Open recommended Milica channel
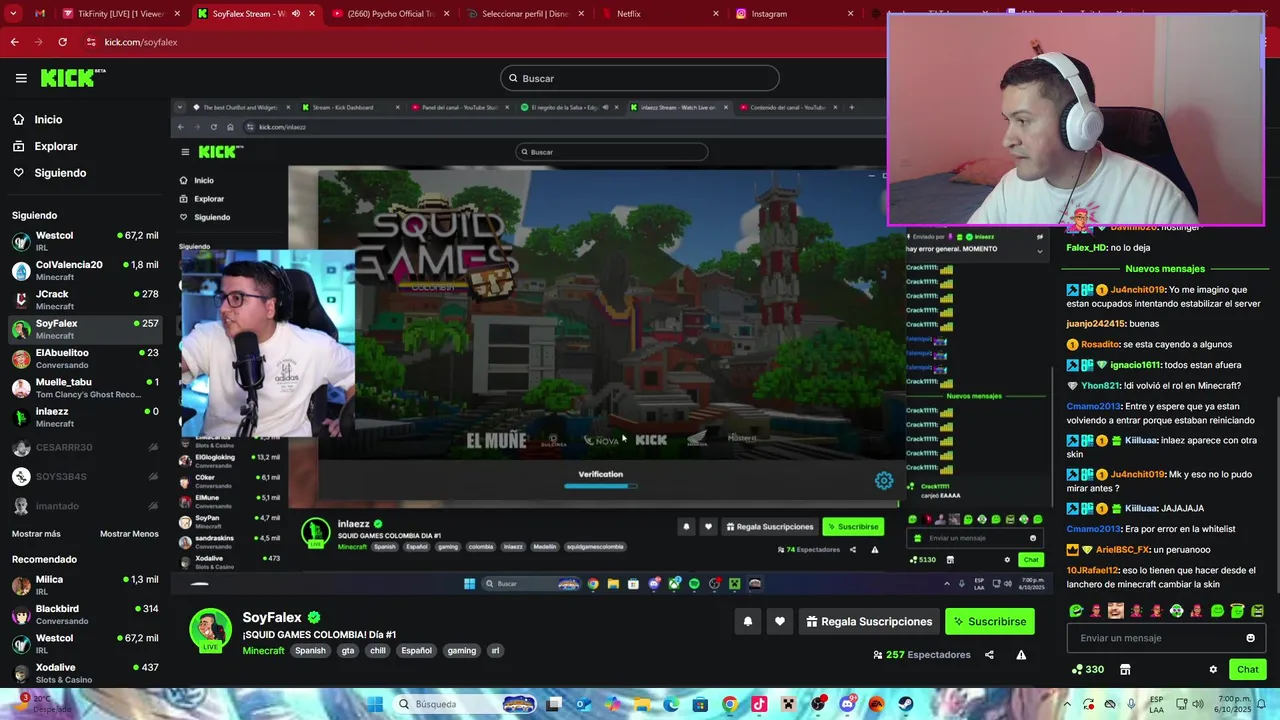Viewport: 1280px width, 720px height. pyautogui.click(x=85, y=585)
